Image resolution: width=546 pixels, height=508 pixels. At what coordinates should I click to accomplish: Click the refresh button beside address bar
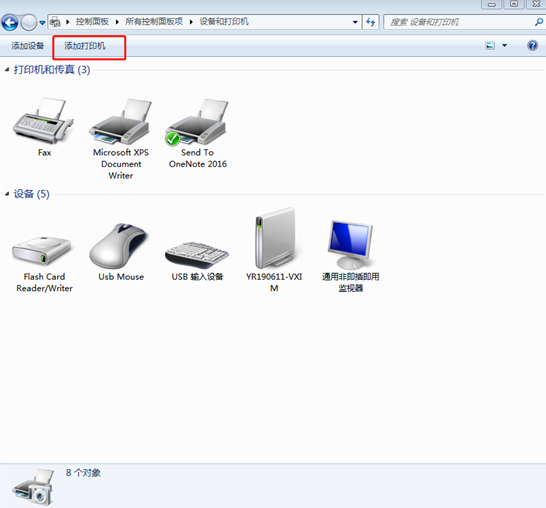tap(370, 22)
